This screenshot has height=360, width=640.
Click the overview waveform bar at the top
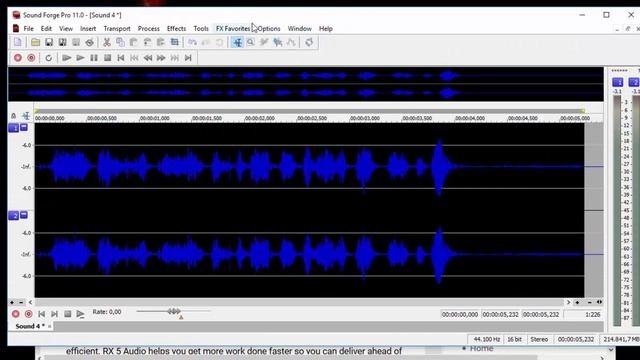306,84
